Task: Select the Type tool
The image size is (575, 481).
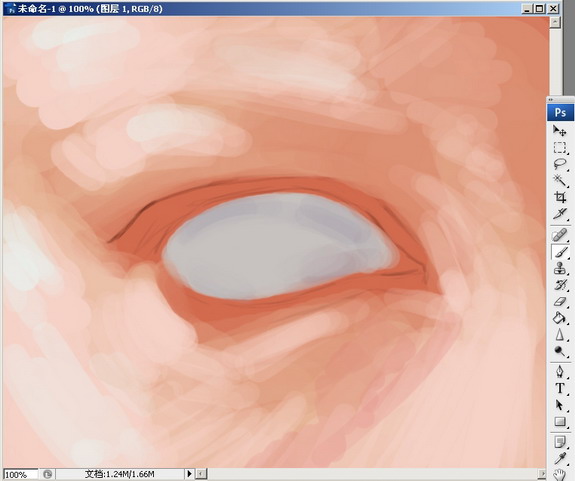Action: point(560,388)
